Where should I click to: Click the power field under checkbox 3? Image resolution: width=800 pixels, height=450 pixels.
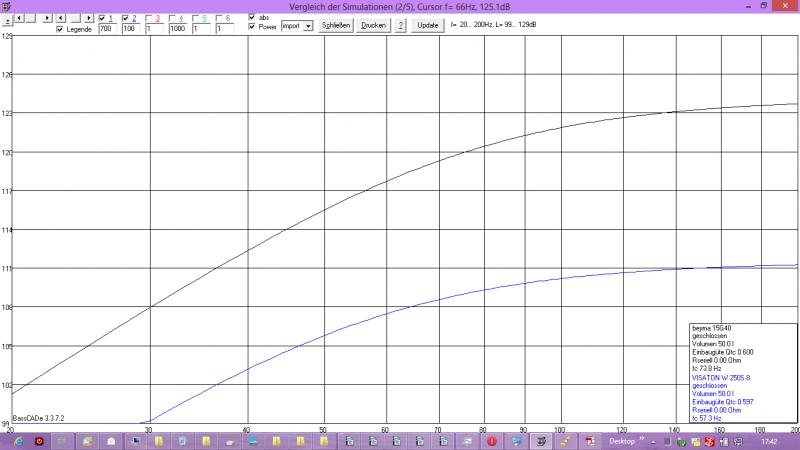[x=155, y=29]
